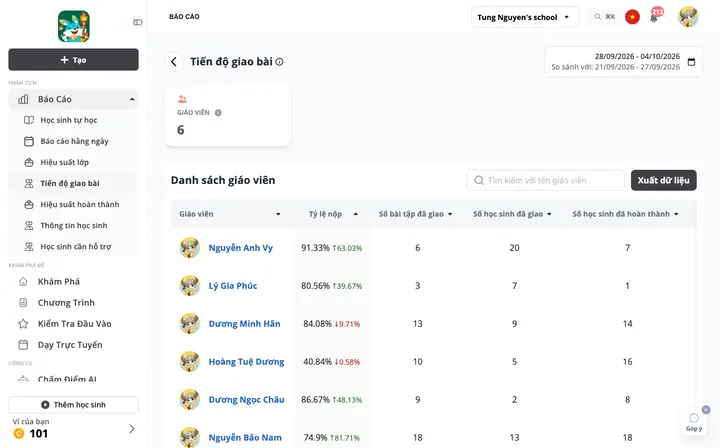This screenshot has width=720, height=448.
Task: Open the Góp ý feedback chat button
Action: 694,421
